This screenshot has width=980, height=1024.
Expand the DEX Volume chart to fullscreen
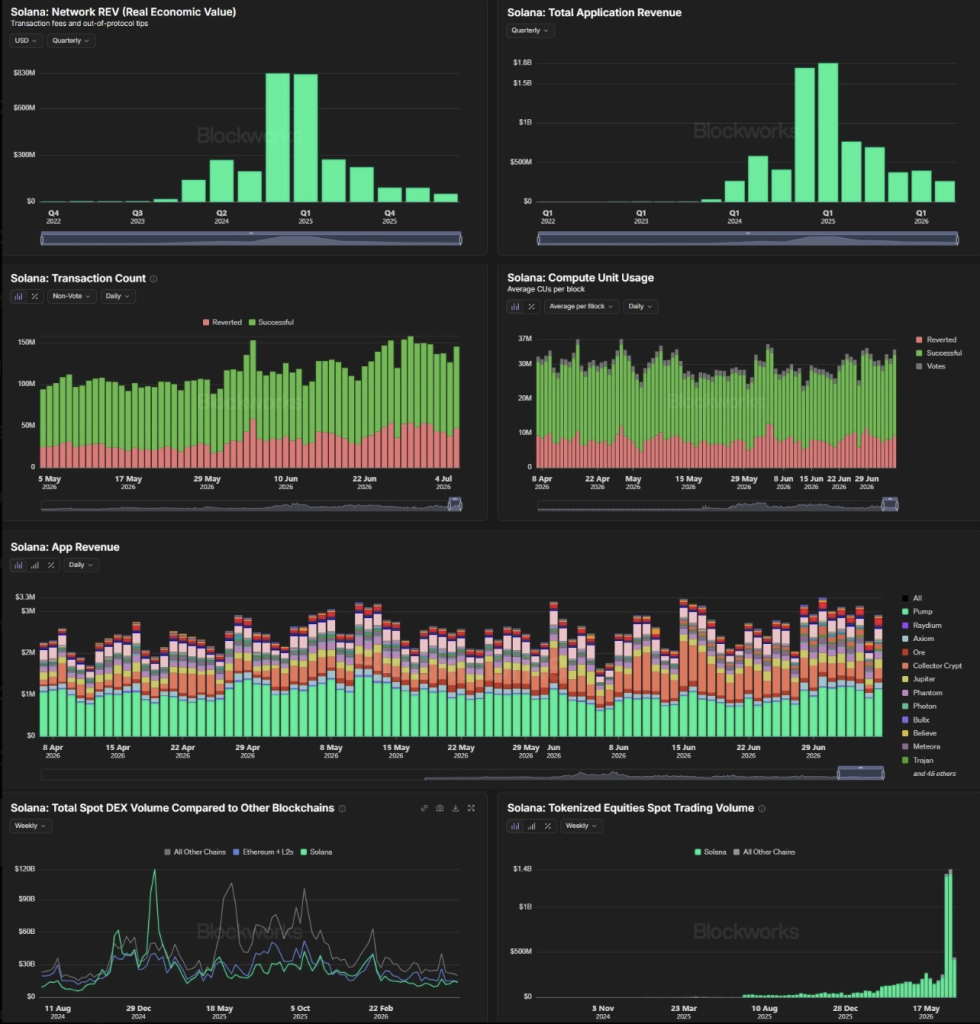(x=471, y=808)
